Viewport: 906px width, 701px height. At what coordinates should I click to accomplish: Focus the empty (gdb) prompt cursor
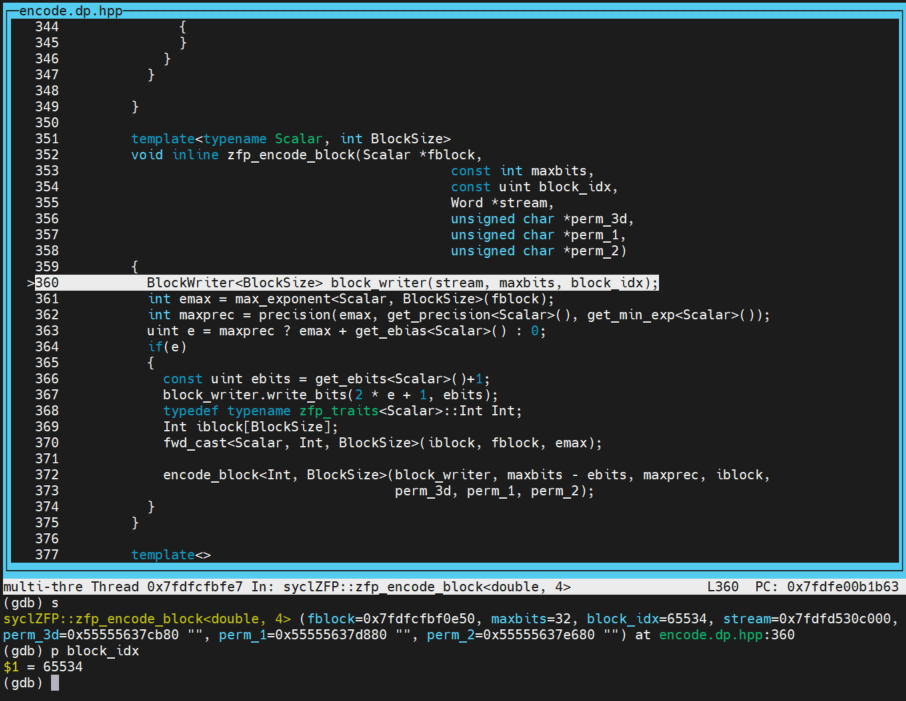[x=56, y=683]
